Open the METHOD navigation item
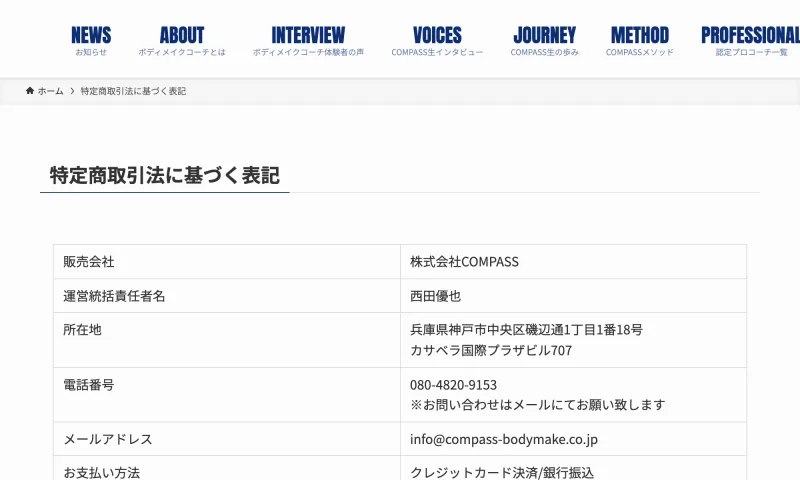The width and height of the screenshot is (800, 480). (640, 41)
